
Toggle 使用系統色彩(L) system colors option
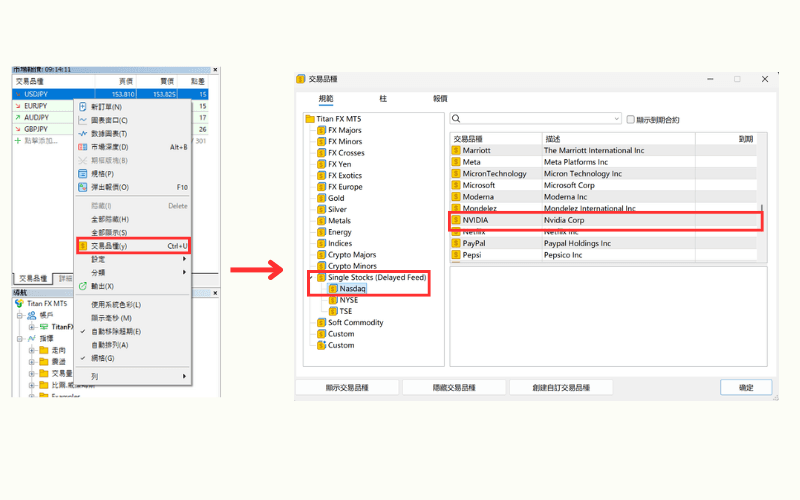133,305
